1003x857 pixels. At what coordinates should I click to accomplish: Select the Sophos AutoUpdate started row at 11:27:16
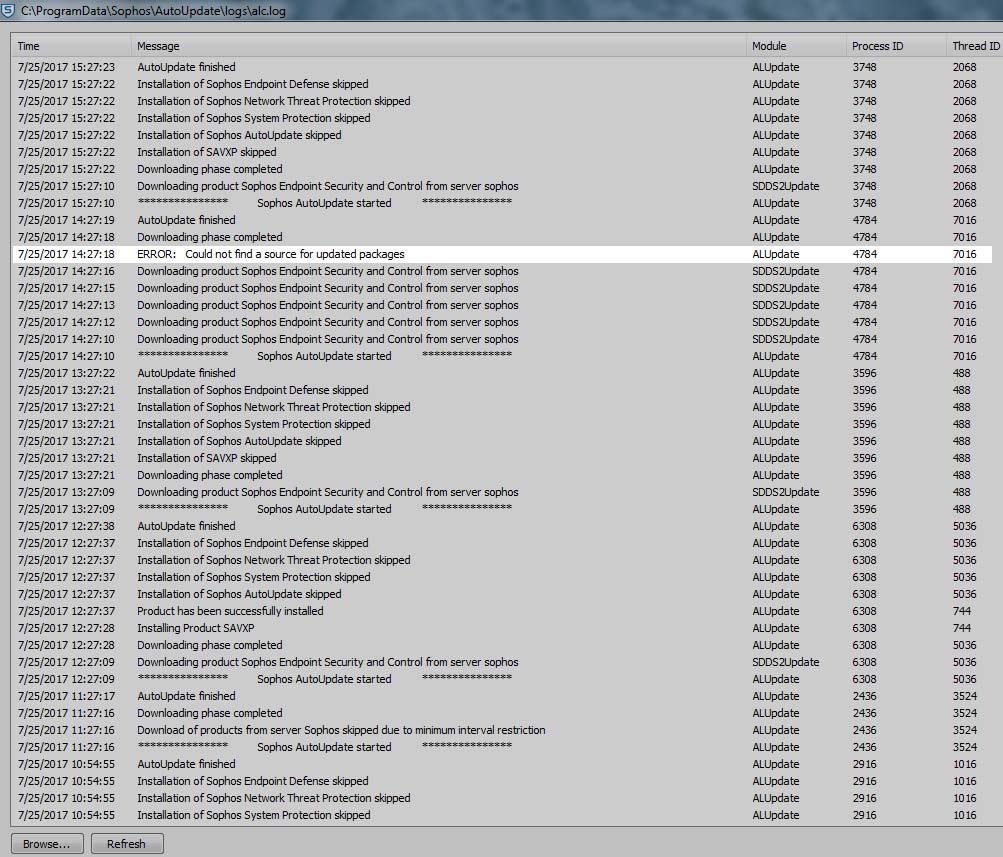(x=502, y=747)
